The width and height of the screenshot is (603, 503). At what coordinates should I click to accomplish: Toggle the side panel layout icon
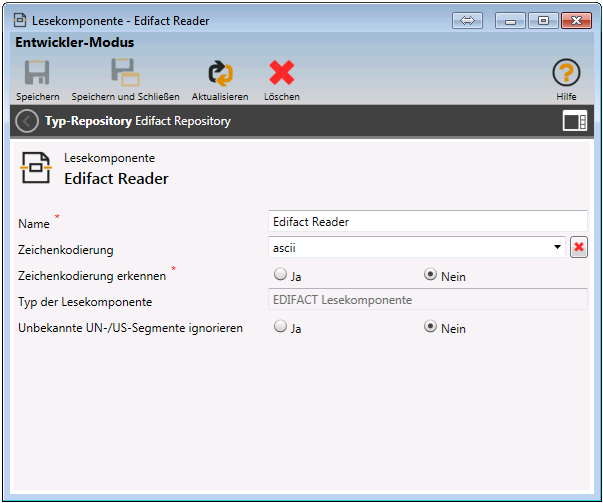click(574, 121)
